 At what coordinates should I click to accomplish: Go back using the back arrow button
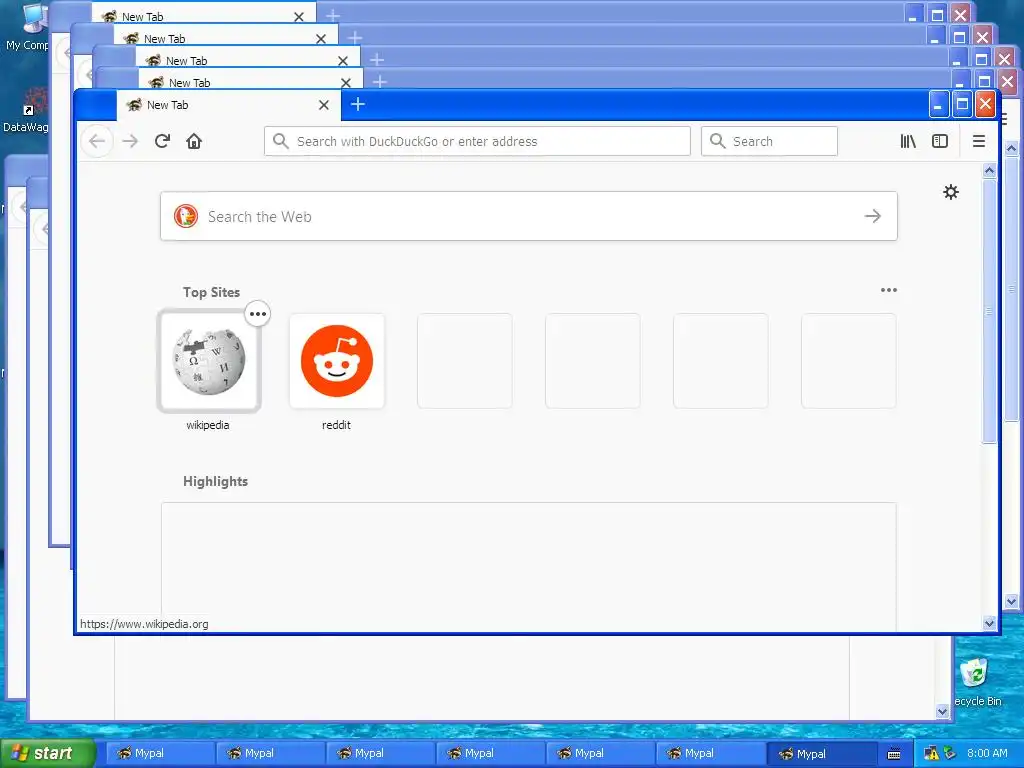[x=97, y=141]
